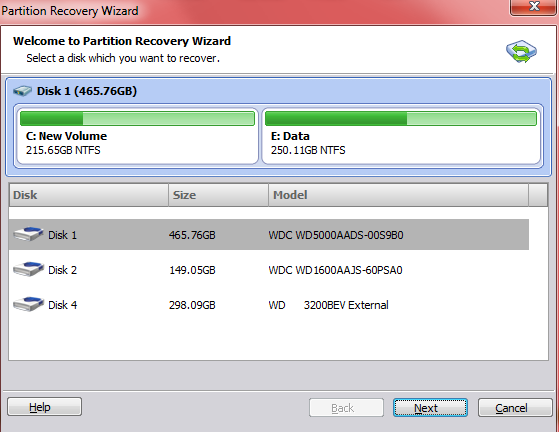Click the greyed-out Back button
The height and width of the screenshot is (432, 559).
[346, 407]
